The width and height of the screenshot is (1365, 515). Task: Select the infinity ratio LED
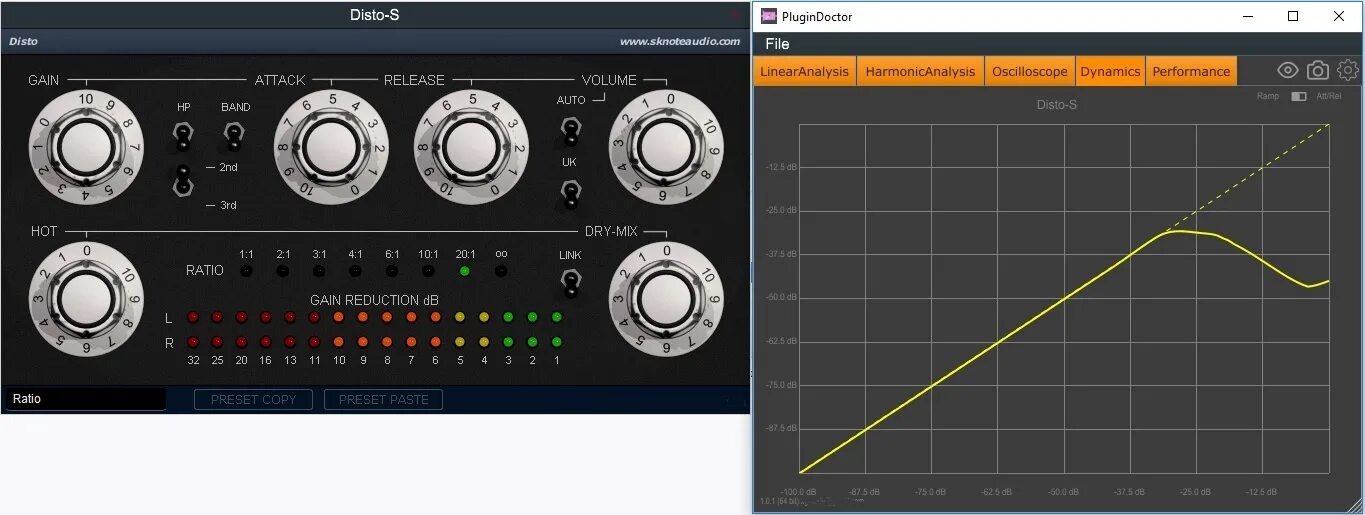click(x=501, y=270)
